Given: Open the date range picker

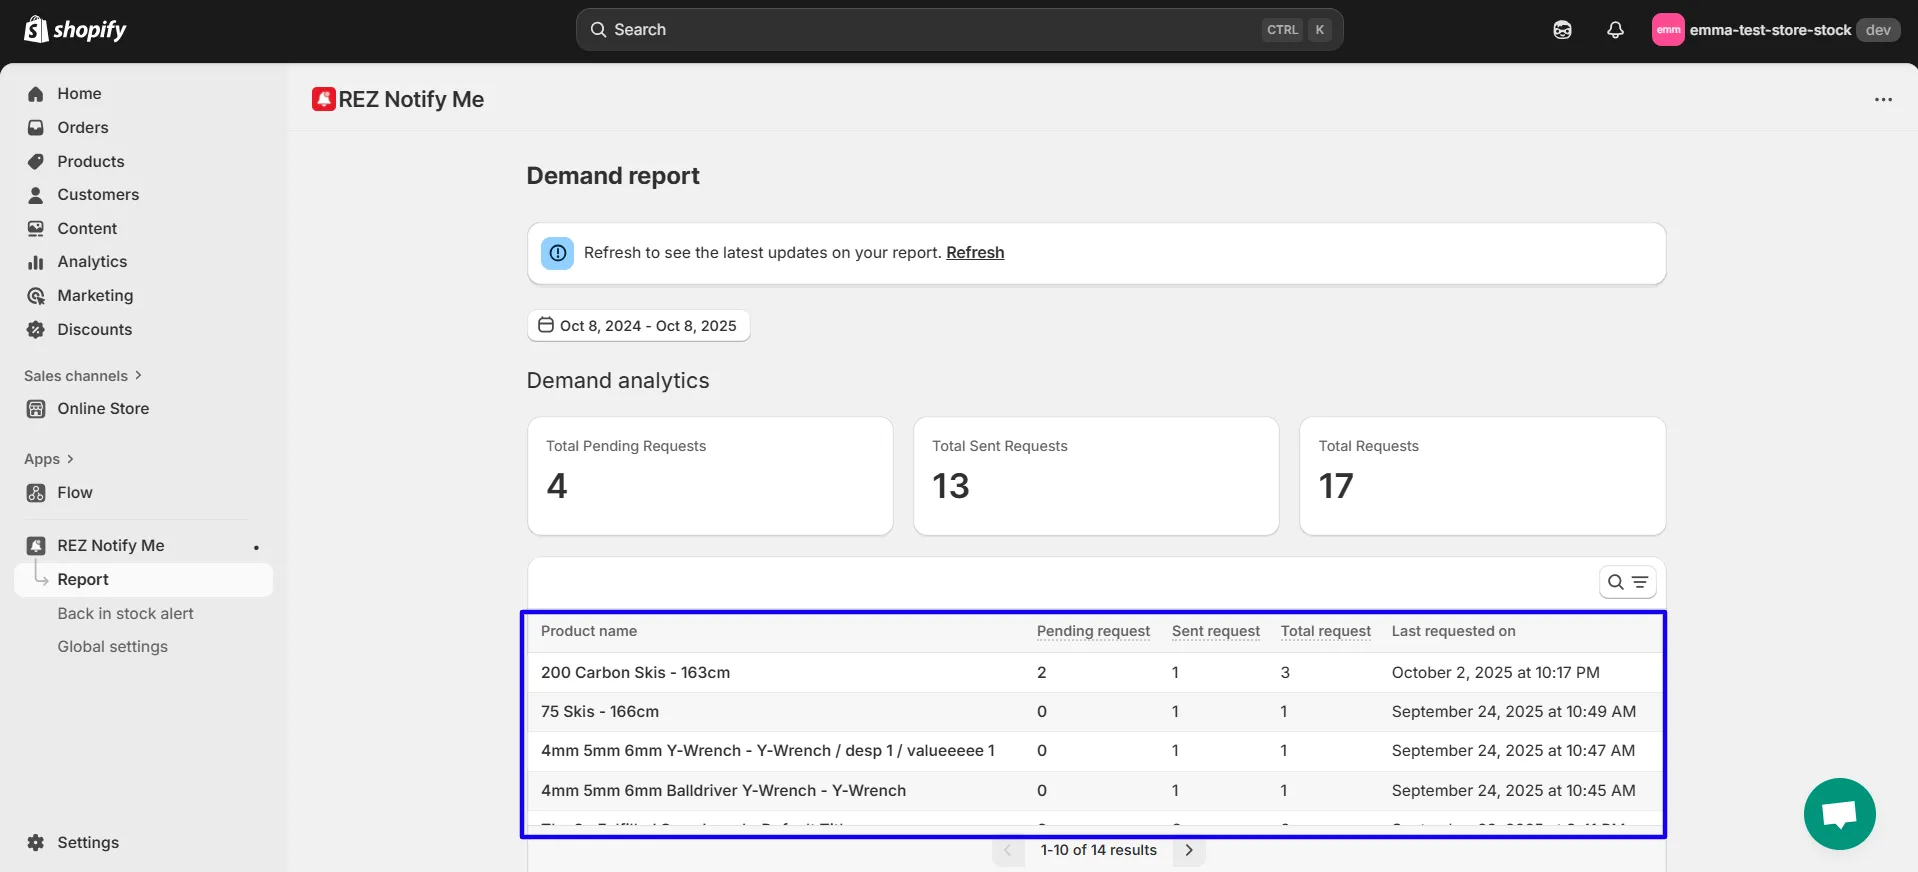Looking at the screenshot, I should click(638, 326).
